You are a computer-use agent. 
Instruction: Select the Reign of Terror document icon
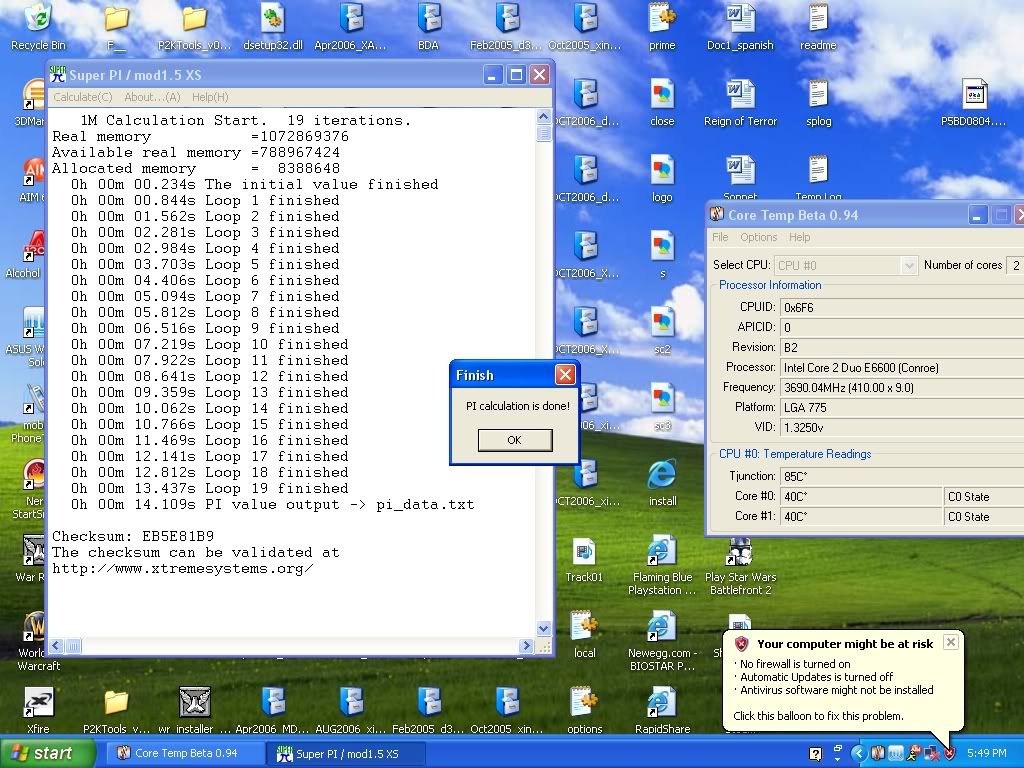pos(741,103)
